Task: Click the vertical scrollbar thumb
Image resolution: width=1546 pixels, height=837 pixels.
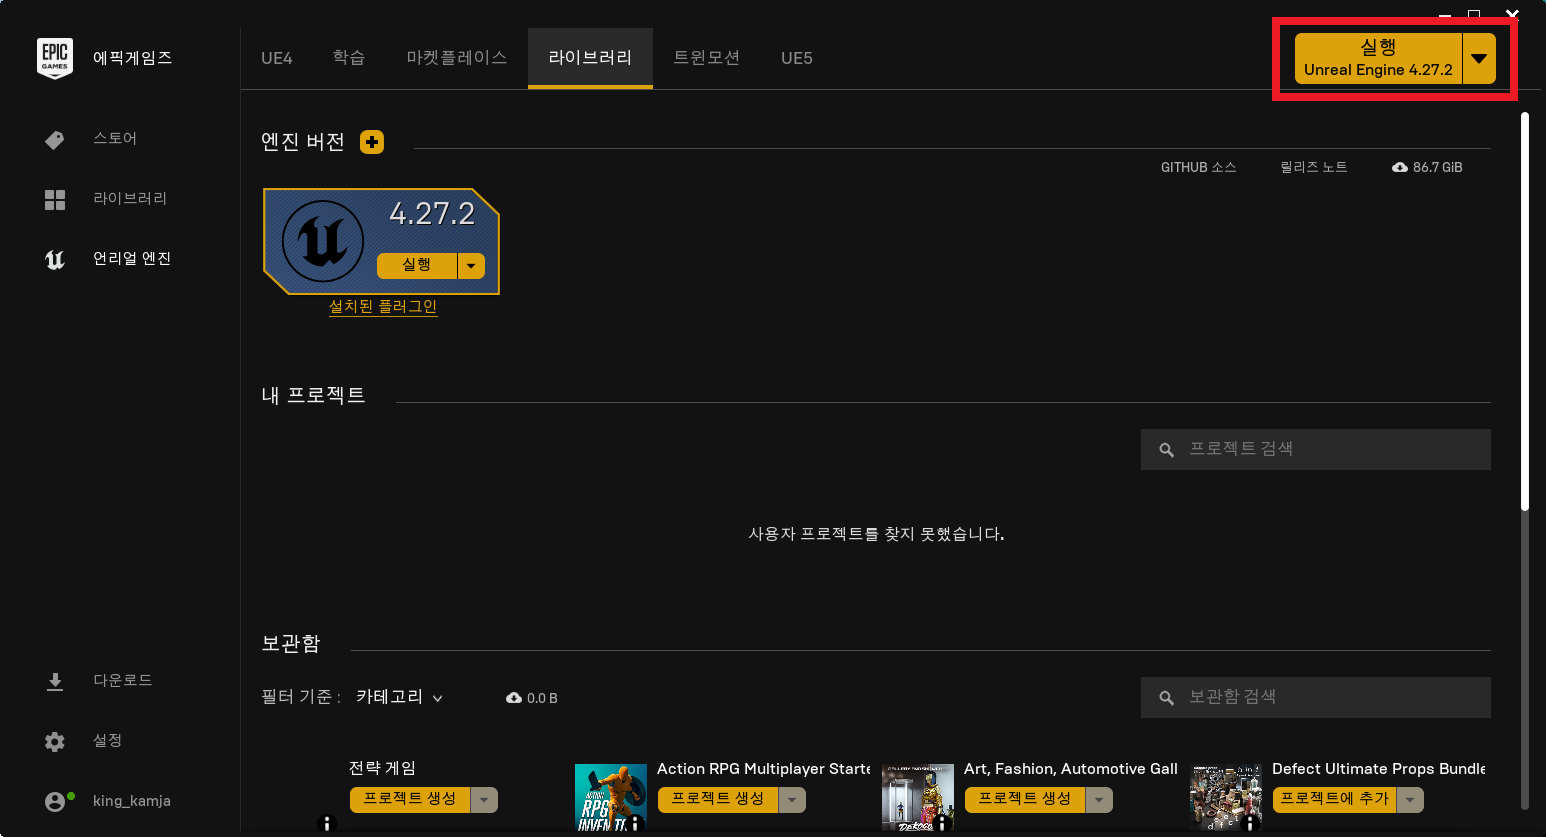Action: [x=1525, y=310]
